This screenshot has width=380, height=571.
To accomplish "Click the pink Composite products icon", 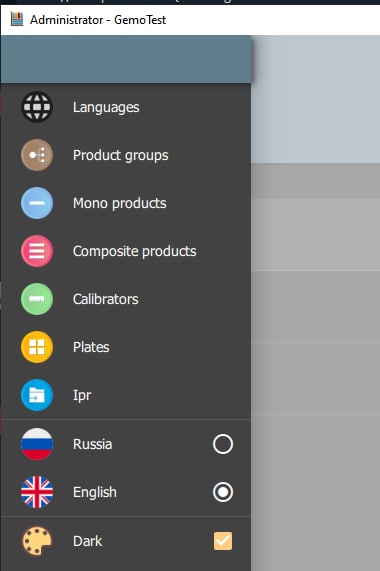I will [x=37, y=251].
